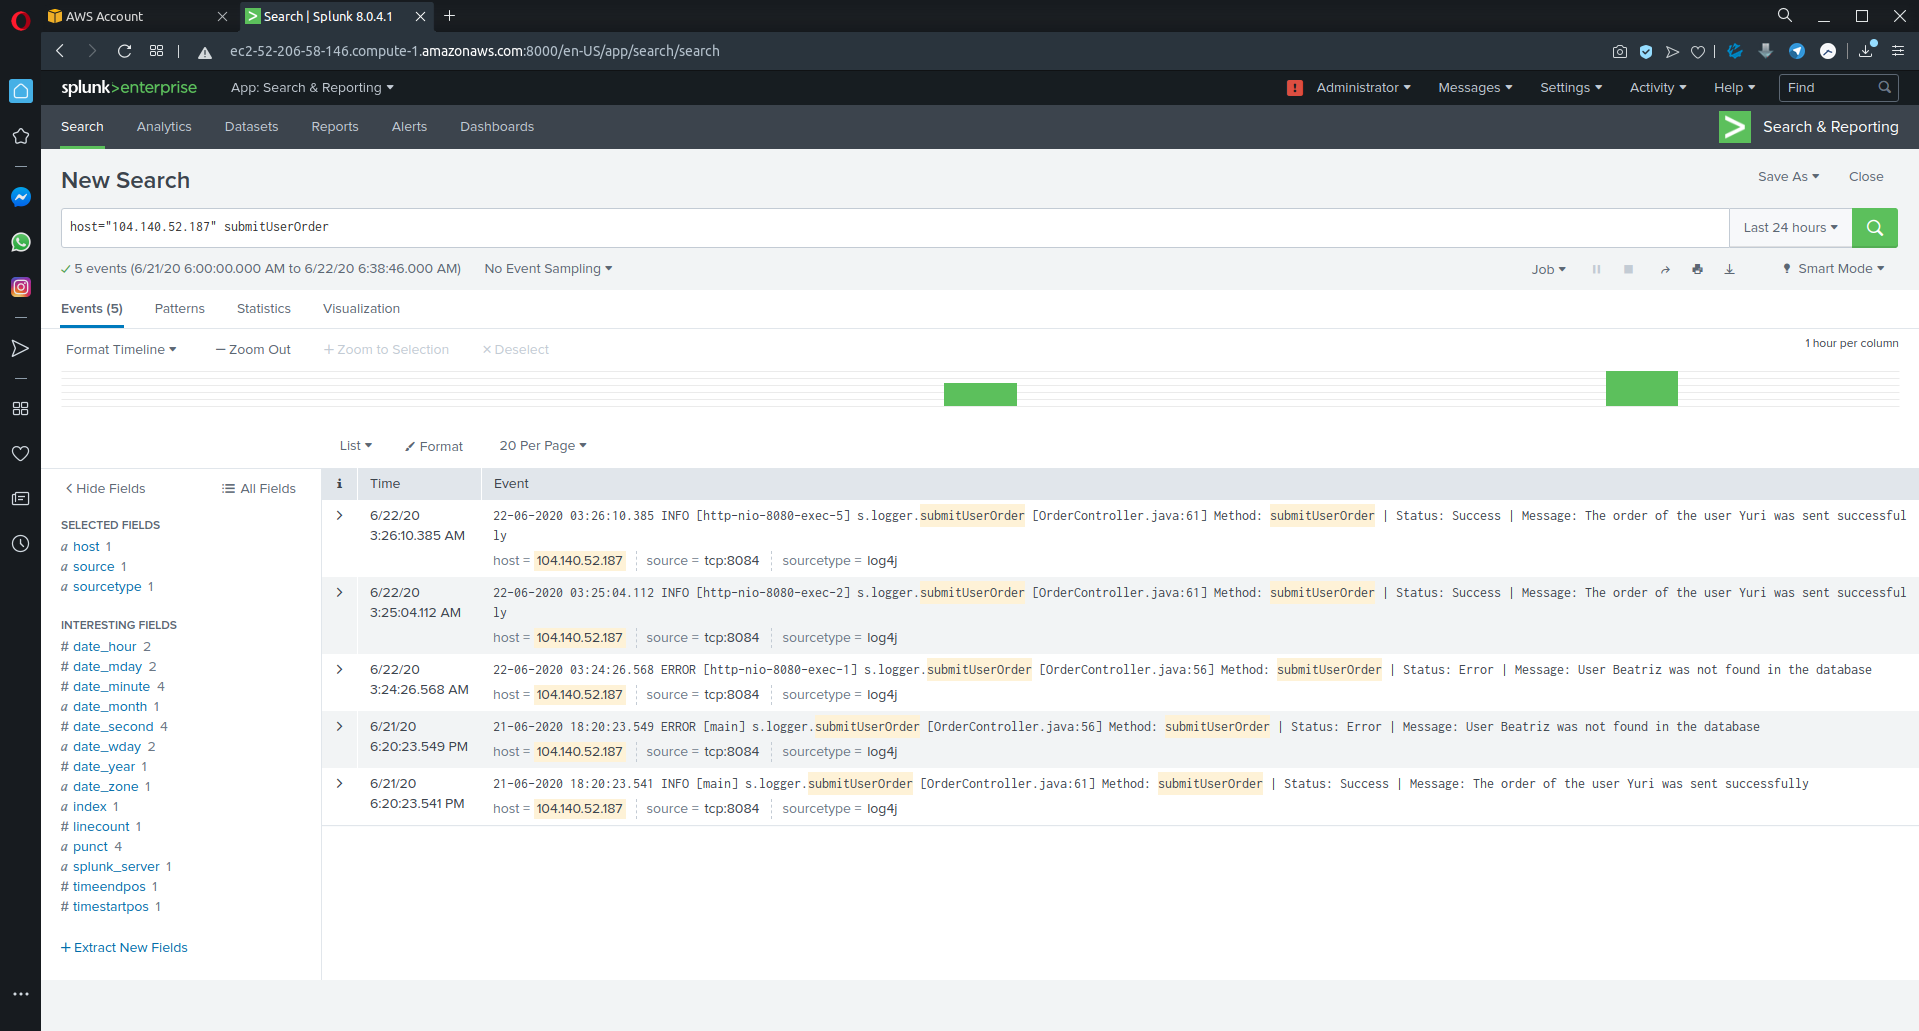
Task: Open the Dashboards navigation tab
Action: coord(497,127)
